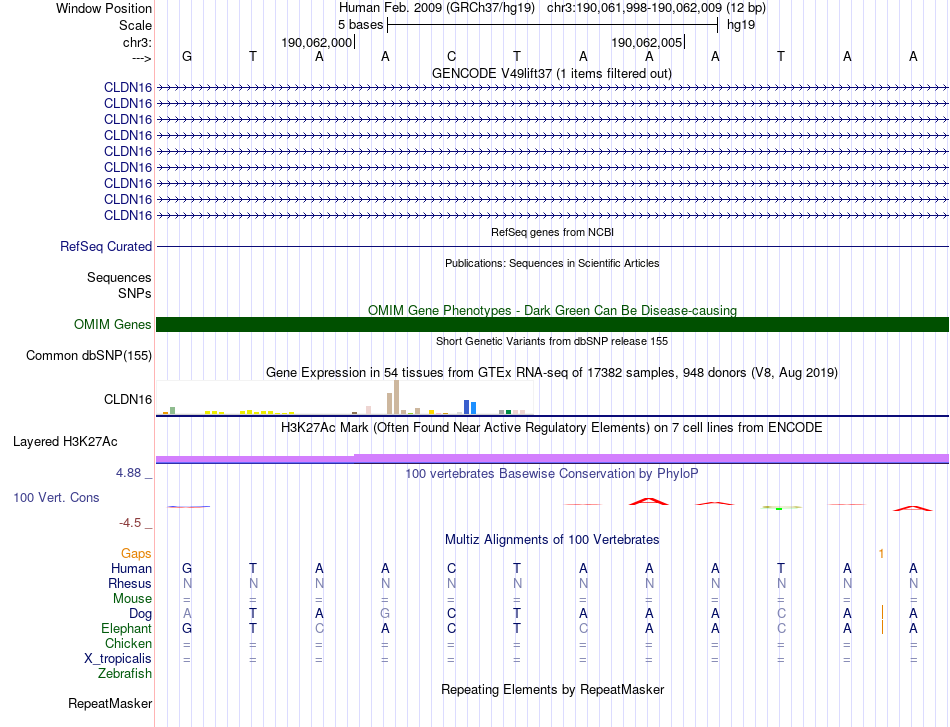Click the X_tropicalis species label

point(118,659)
